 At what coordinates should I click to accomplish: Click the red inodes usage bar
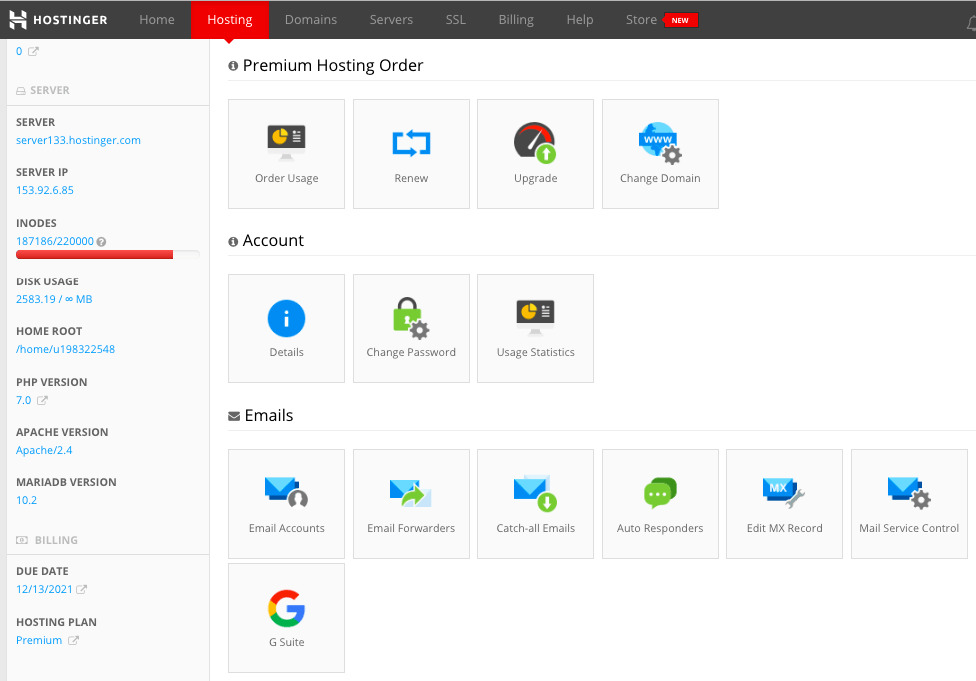94,254
